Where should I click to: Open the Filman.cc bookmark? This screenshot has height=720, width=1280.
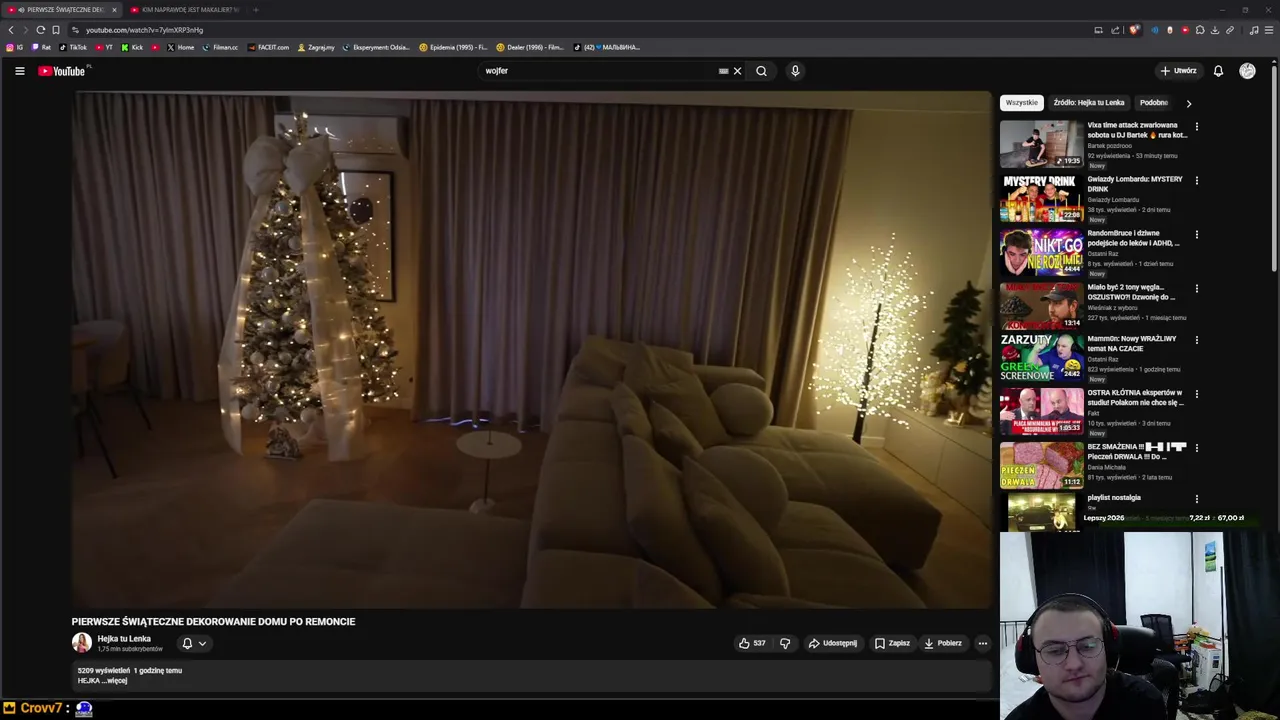click(x=220, y=47)
